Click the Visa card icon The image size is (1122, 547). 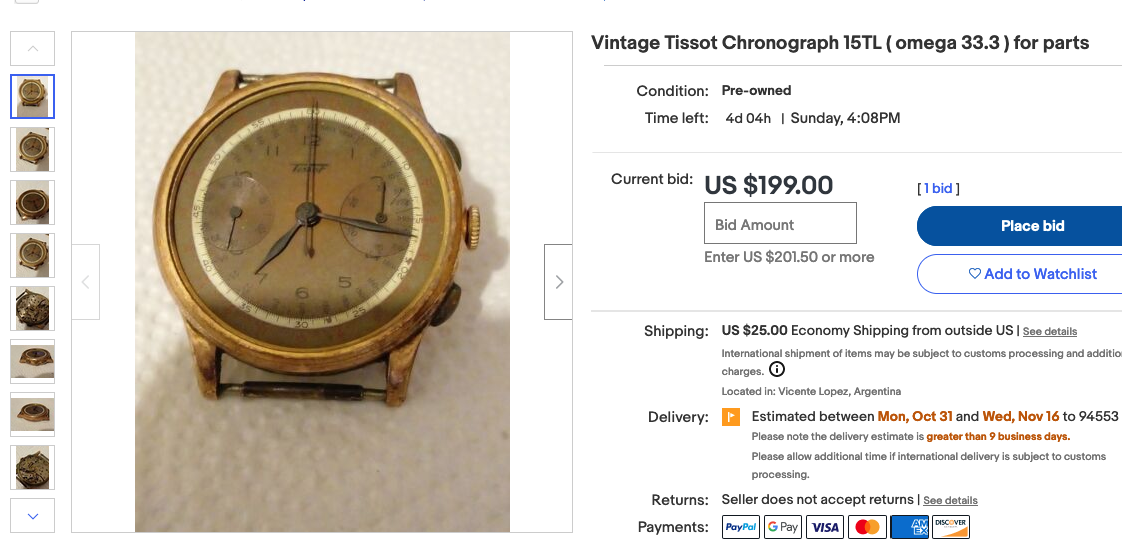[825, 527]
